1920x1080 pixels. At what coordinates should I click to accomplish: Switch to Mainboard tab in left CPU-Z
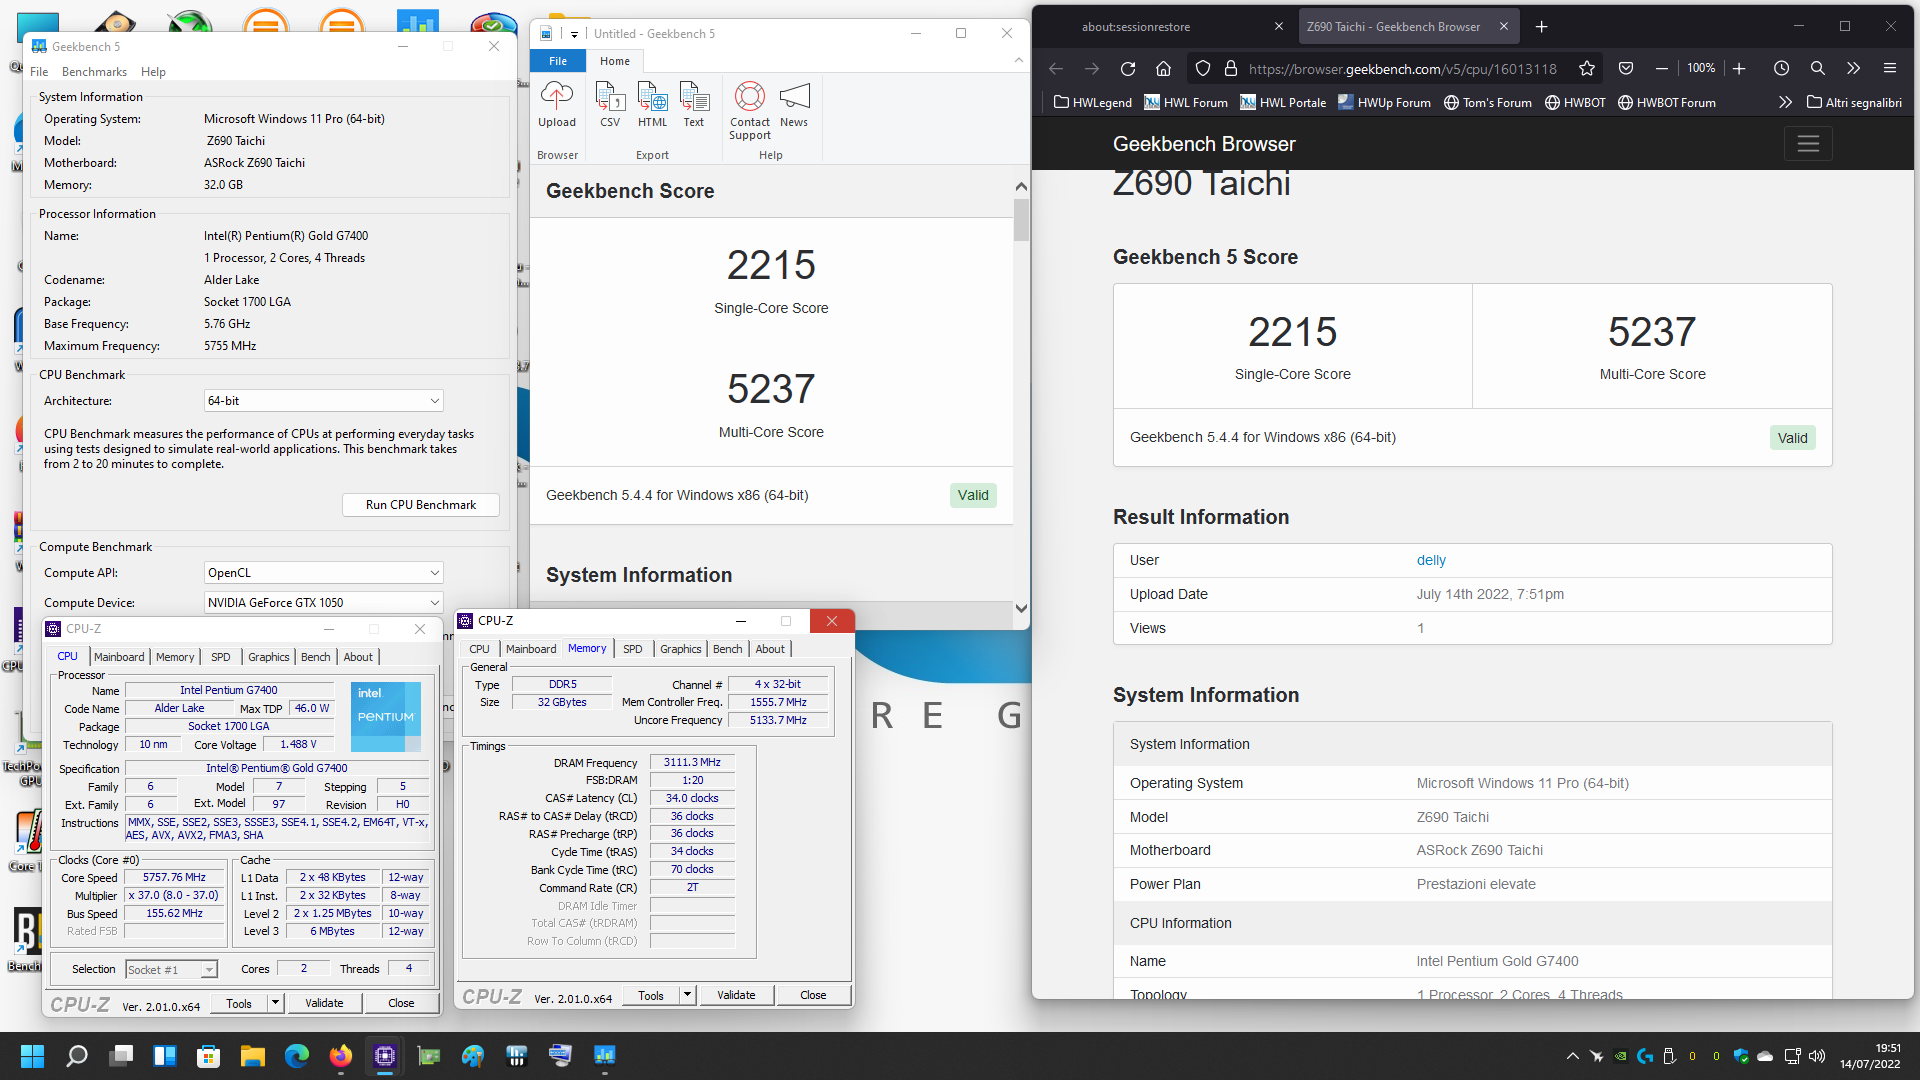point(119,657)
